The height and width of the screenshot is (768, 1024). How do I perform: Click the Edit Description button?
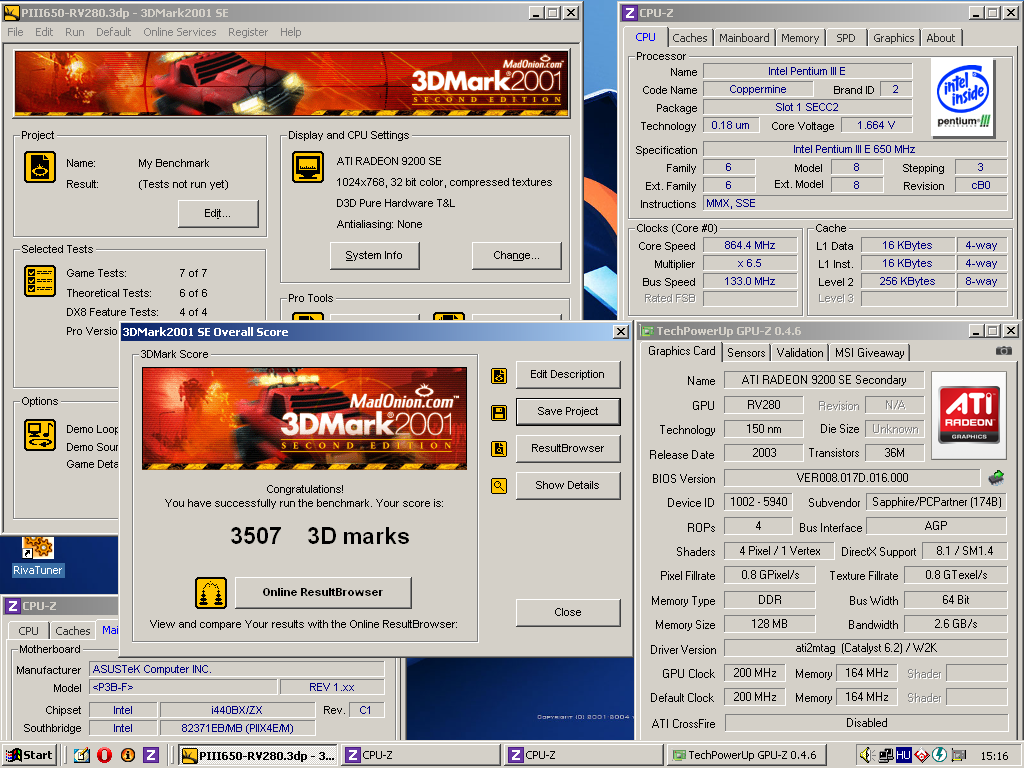tap(568, 374)
